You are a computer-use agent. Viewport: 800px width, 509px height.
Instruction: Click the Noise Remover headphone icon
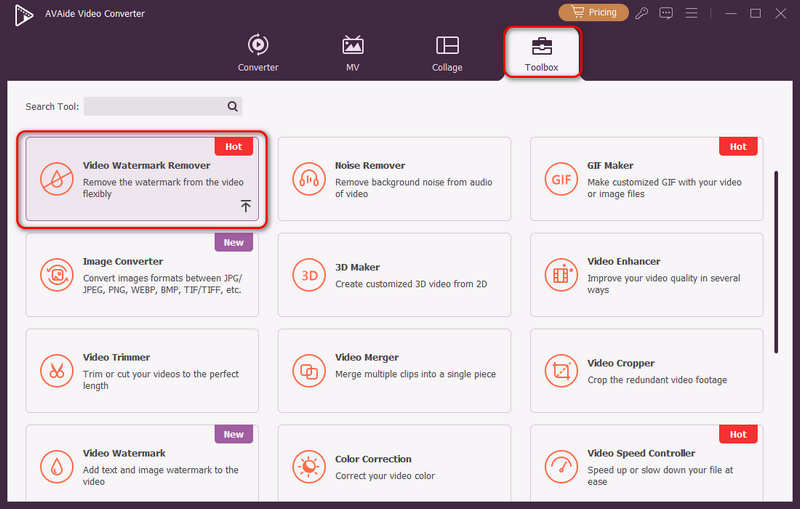click(309, 179)
